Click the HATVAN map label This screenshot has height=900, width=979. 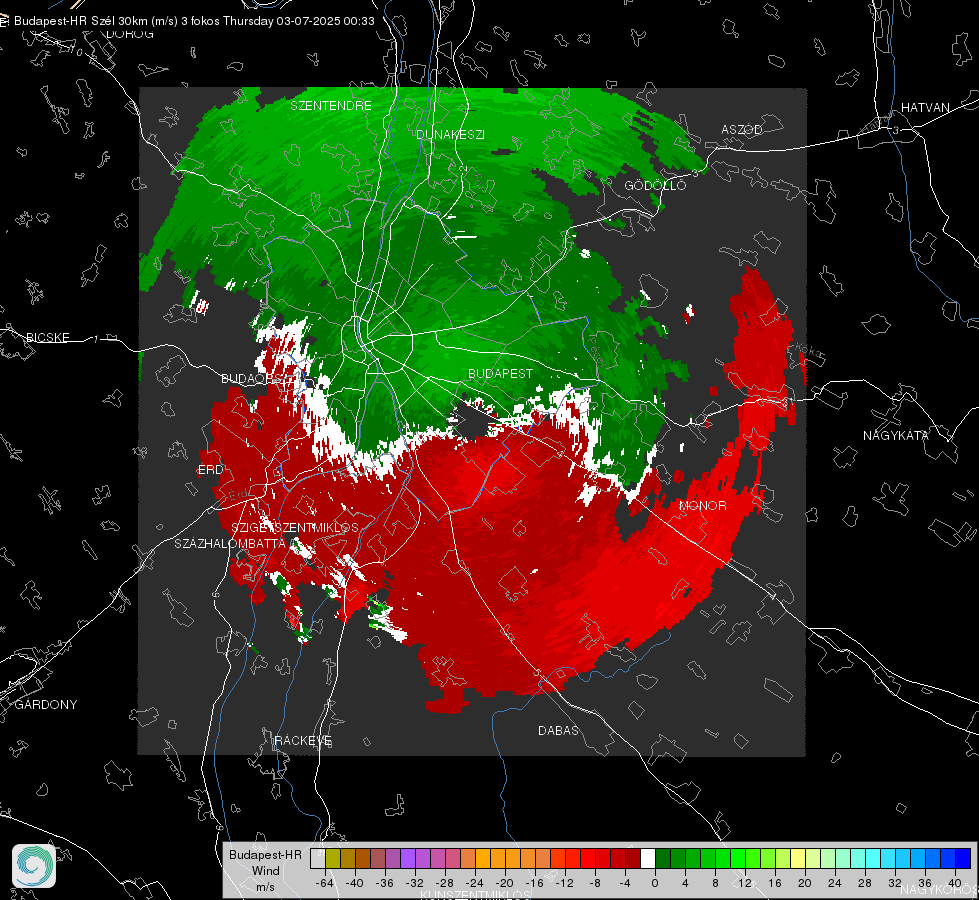(x=925, y=107)
